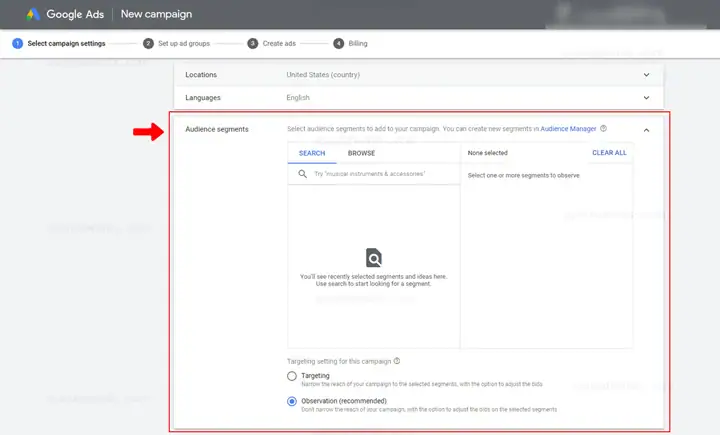Click the Google Ads logo icon
This screenshot has height=435, width=720.
33,14
